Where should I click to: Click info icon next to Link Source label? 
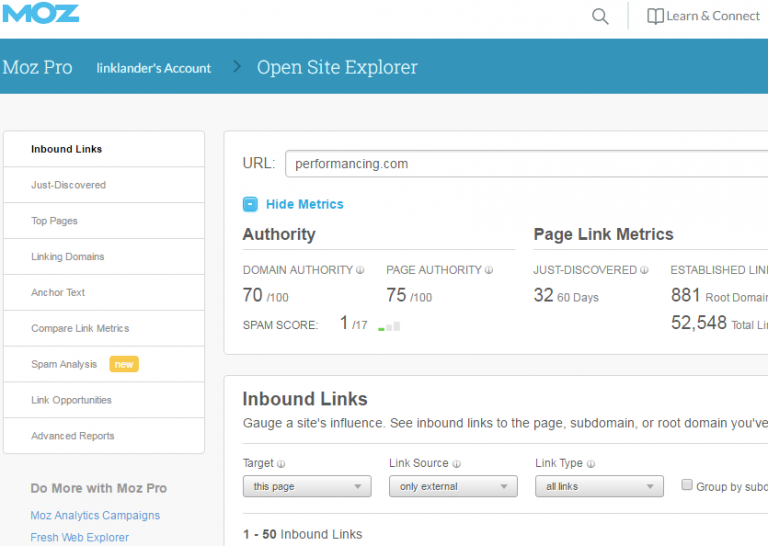tap(457, 464)
